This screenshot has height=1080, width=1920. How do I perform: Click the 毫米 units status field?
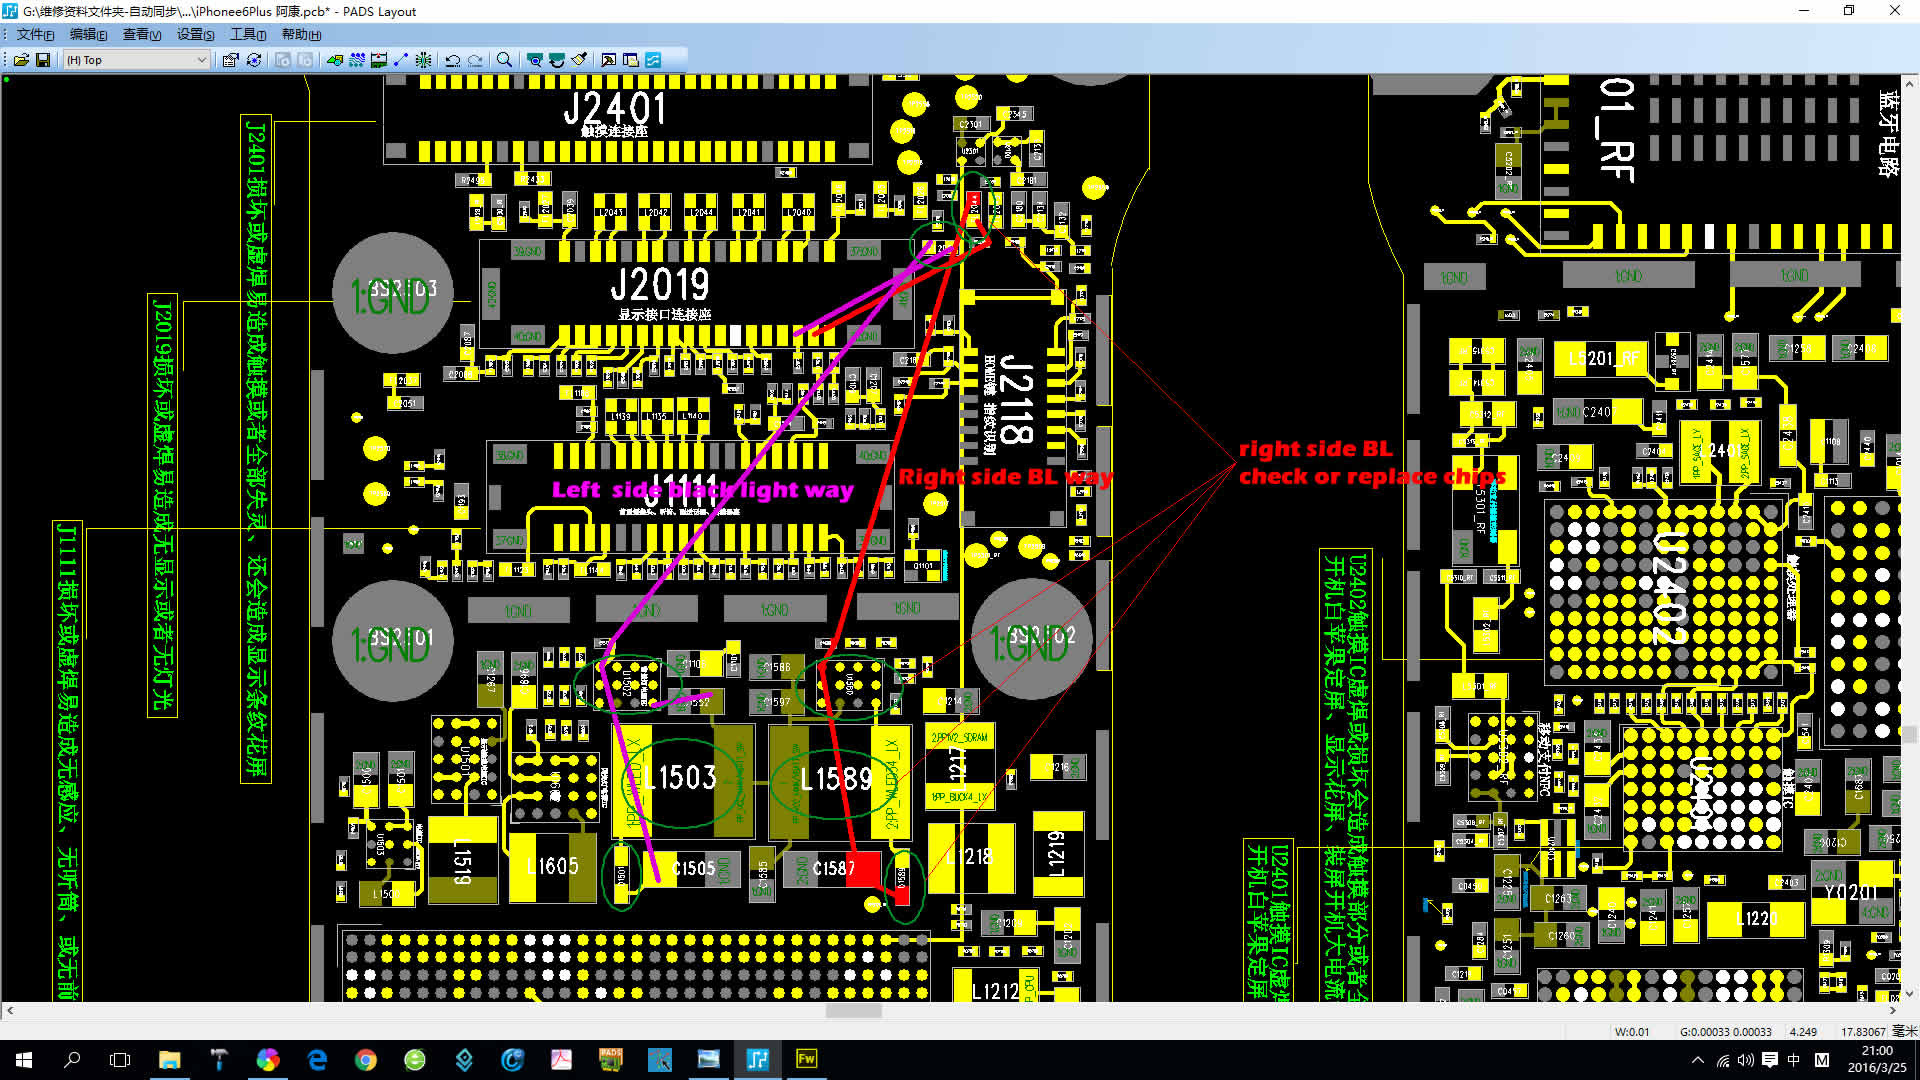click(x=1904, y=1031)
